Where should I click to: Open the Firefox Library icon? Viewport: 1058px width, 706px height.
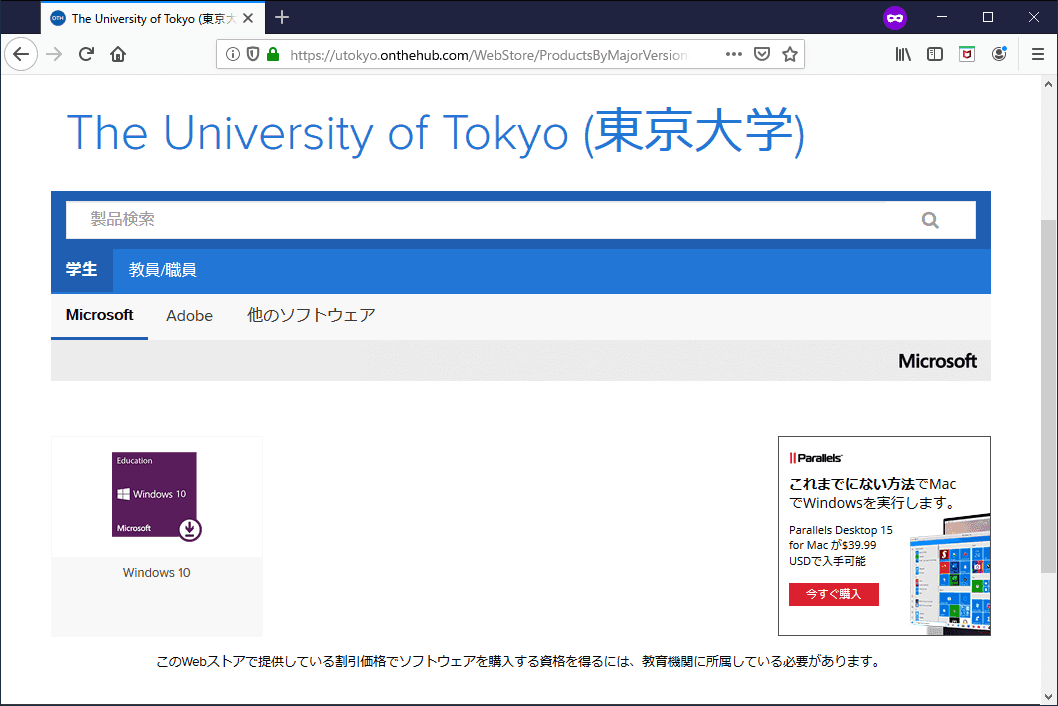[903, 54]
